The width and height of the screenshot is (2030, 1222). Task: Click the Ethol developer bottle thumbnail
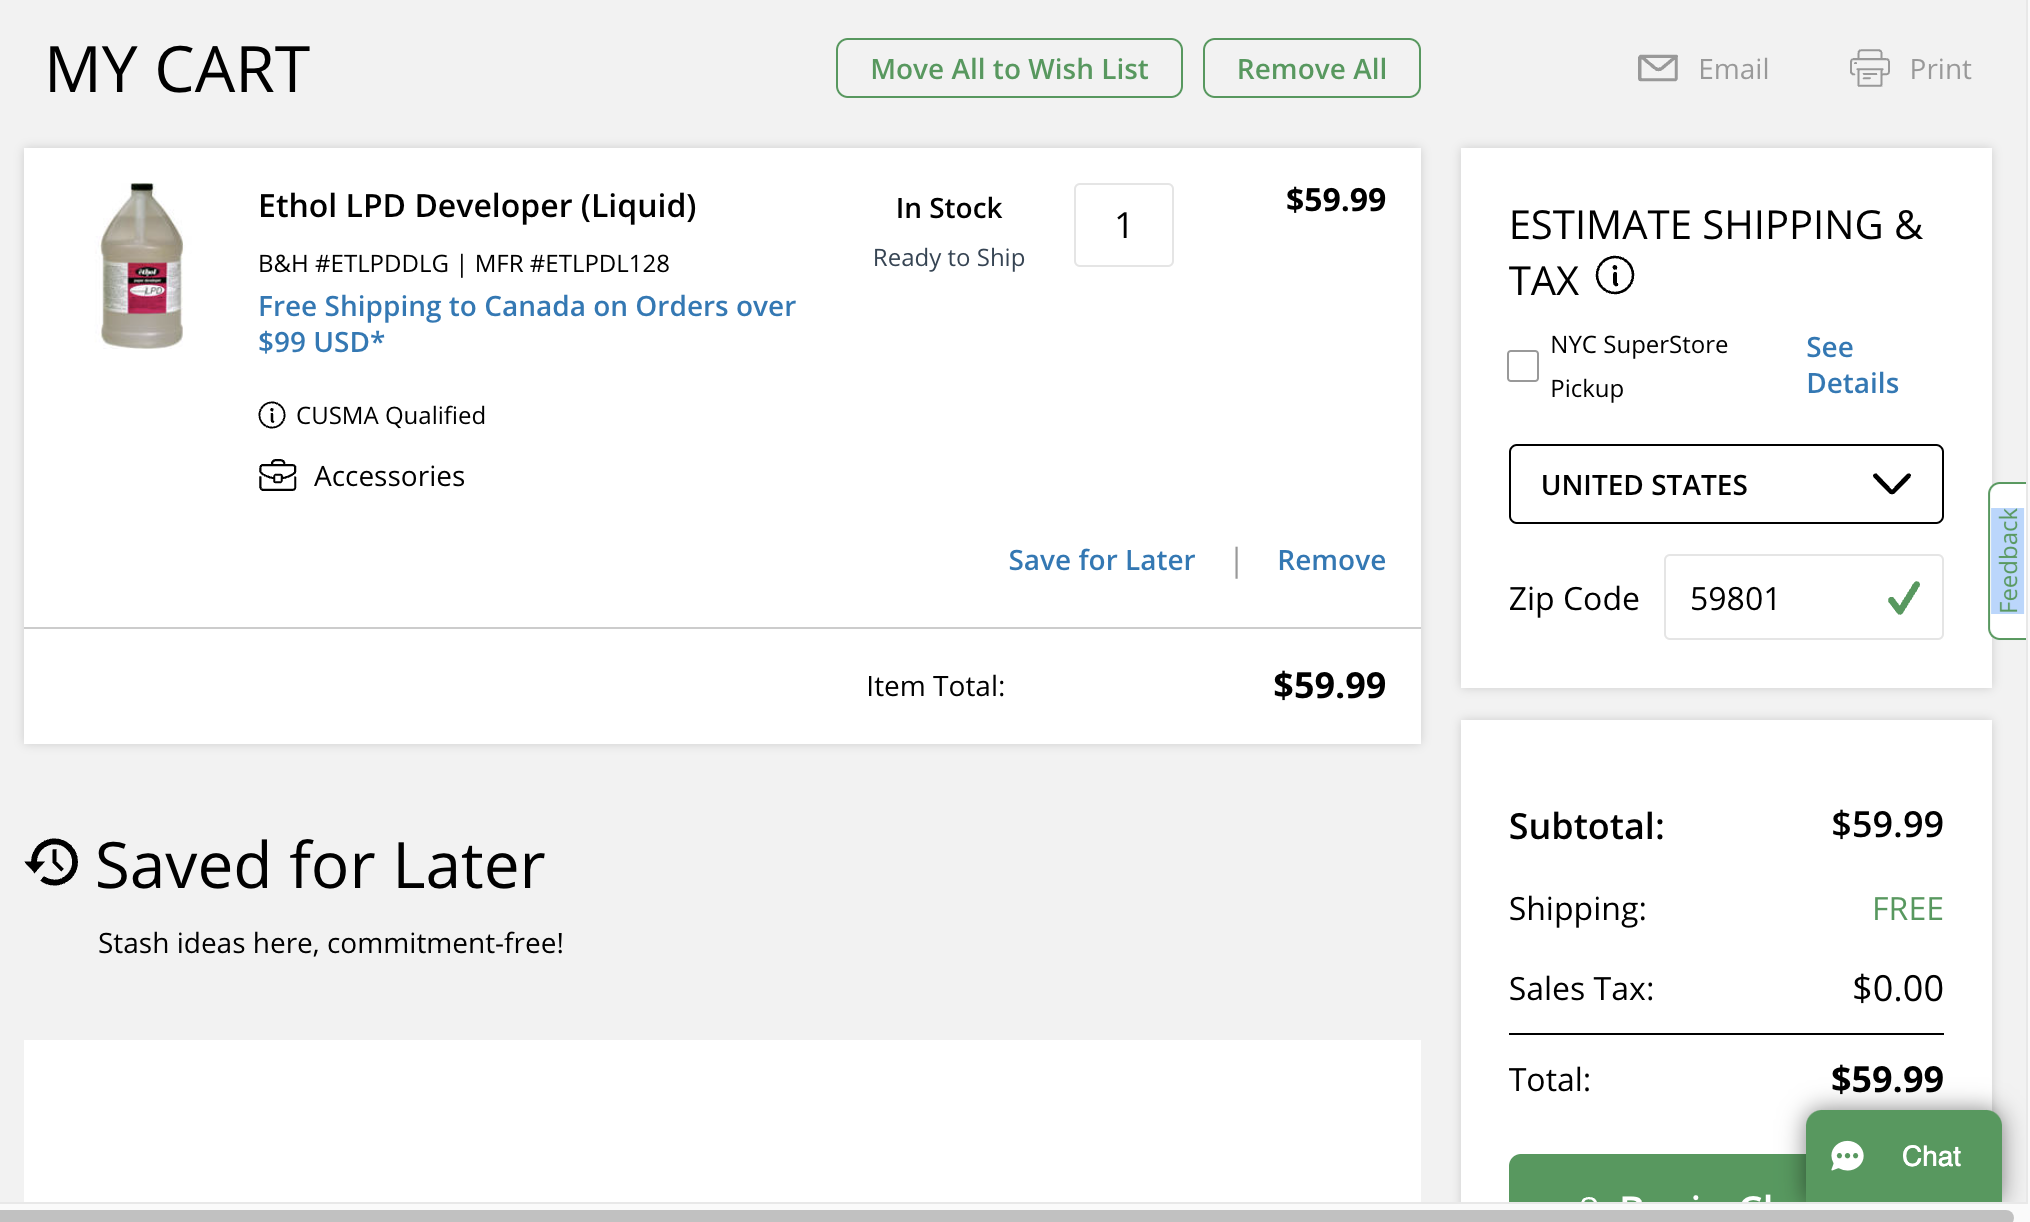[142, 266]
